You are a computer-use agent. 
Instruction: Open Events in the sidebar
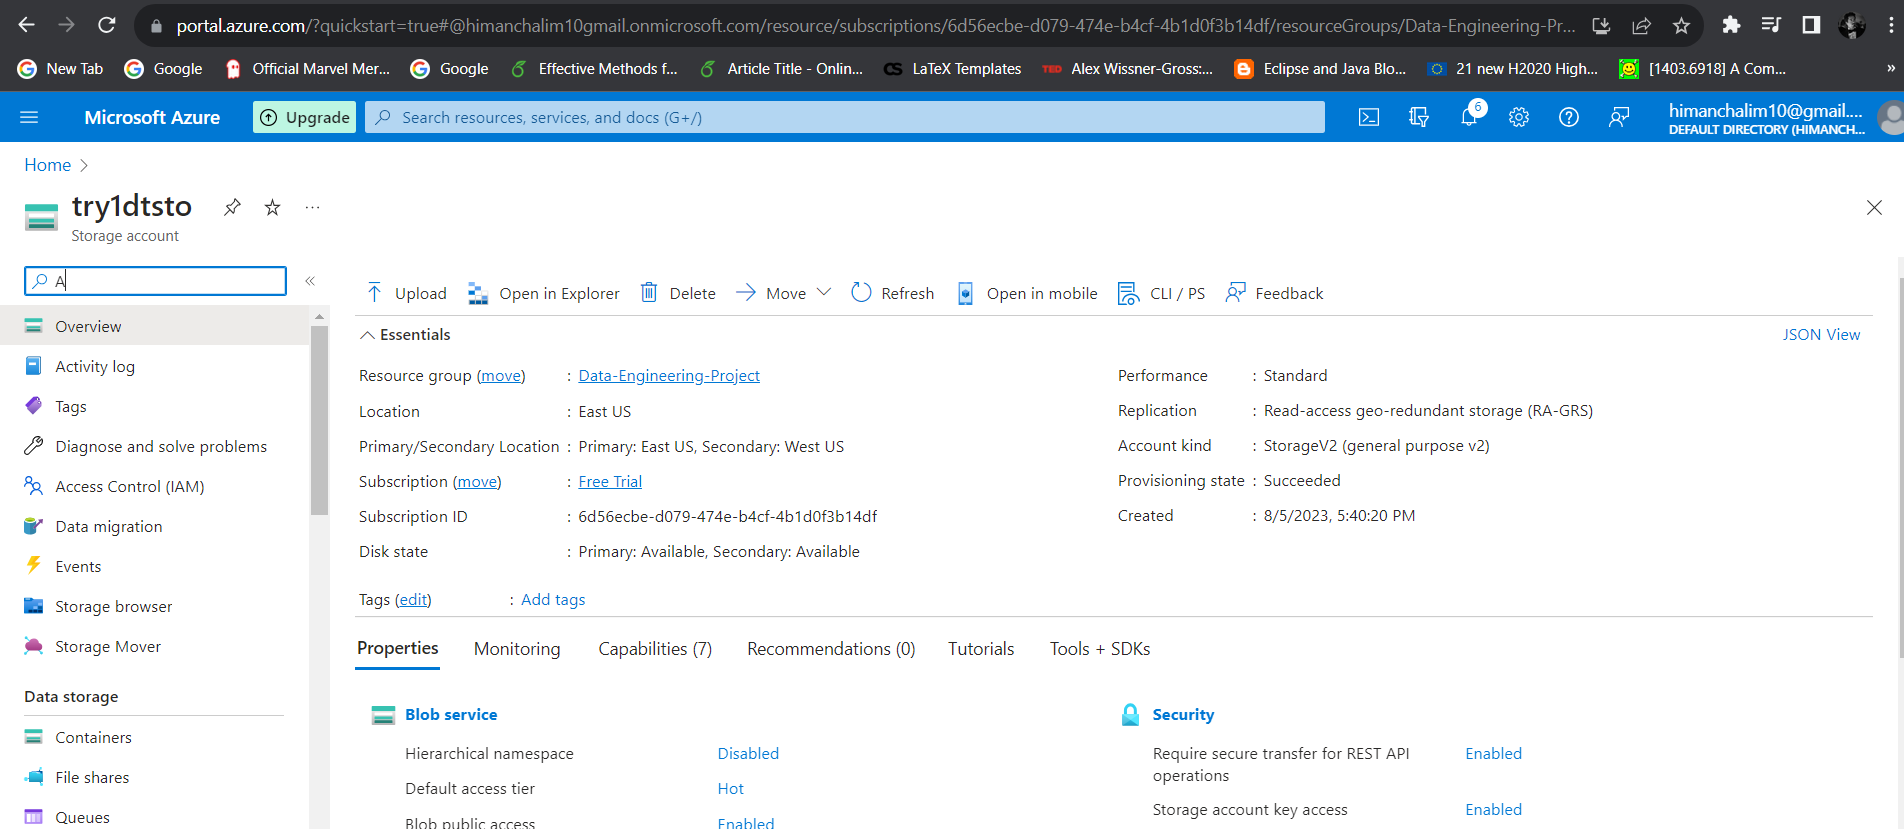pyautogui.click(x=155, y=566)
